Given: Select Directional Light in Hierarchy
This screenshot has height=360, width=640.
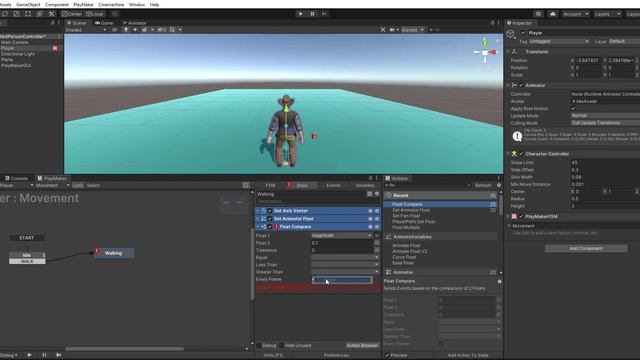Looking at the screenshot, I should coord(18,54).
